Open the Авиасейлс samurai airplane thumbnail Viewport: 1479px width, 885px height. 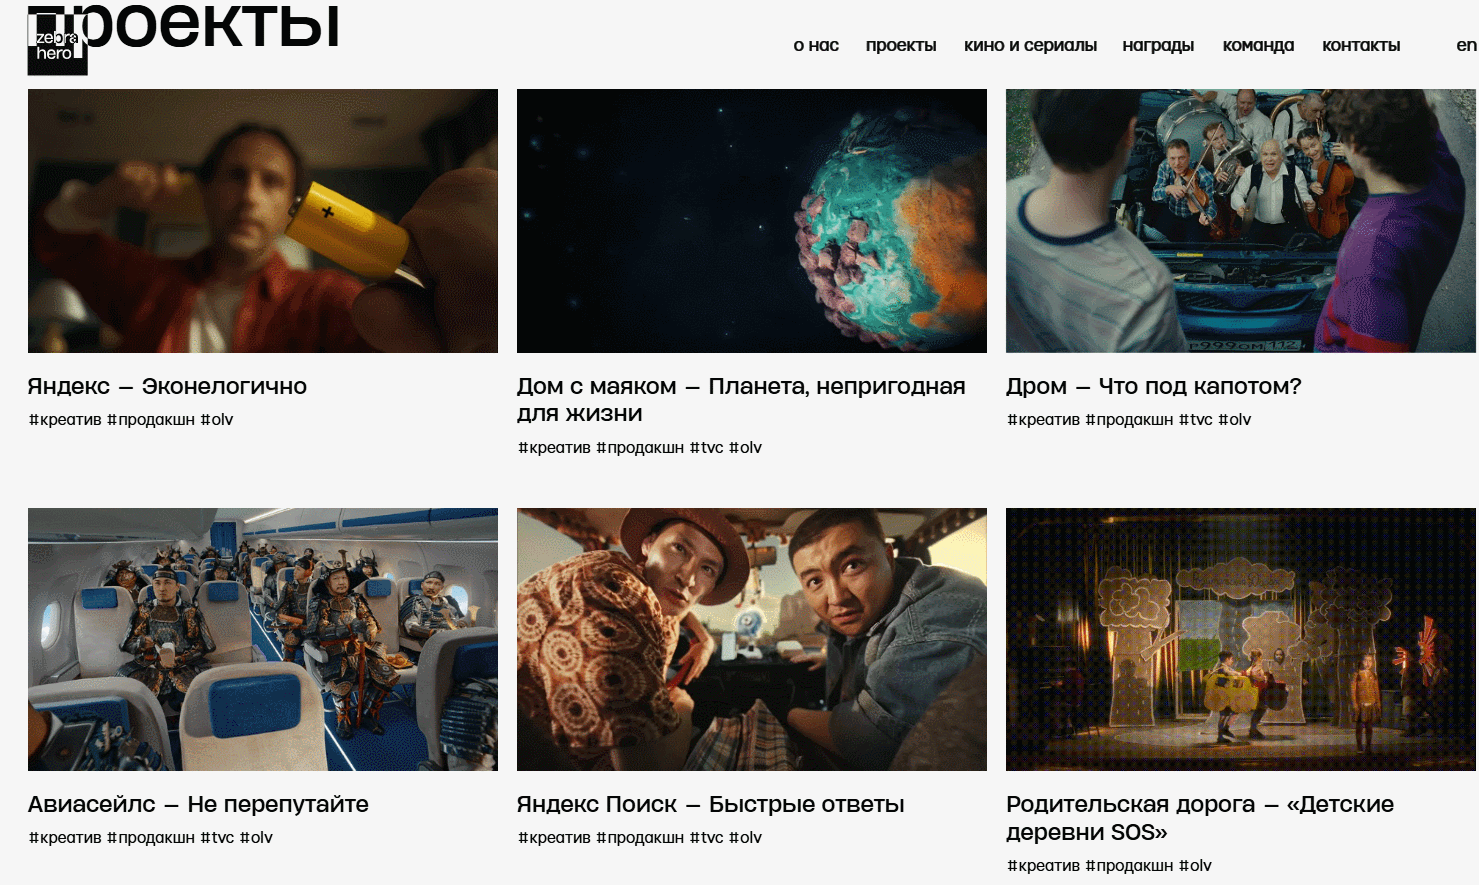[263, 639]
